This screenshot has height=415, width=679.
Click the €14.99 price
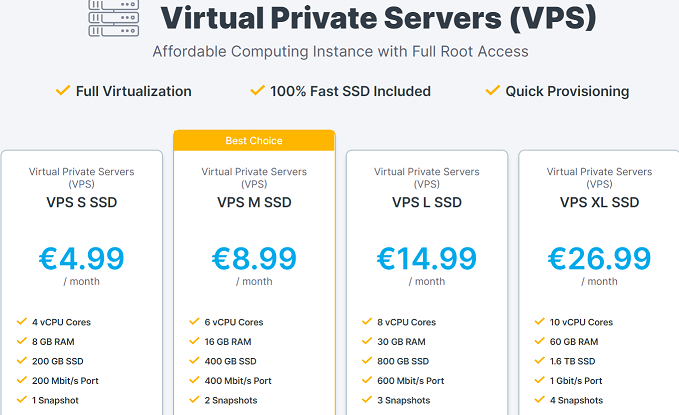427,259
